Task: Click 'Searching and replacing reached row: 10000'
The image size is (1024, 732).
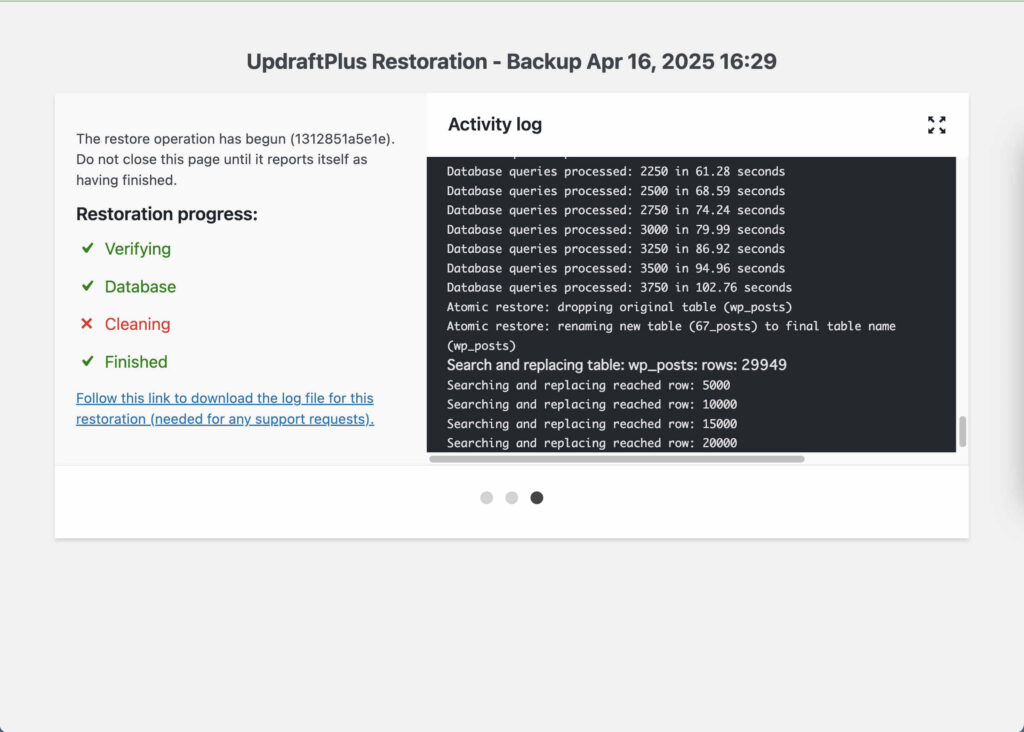Action: pos(592,404)
